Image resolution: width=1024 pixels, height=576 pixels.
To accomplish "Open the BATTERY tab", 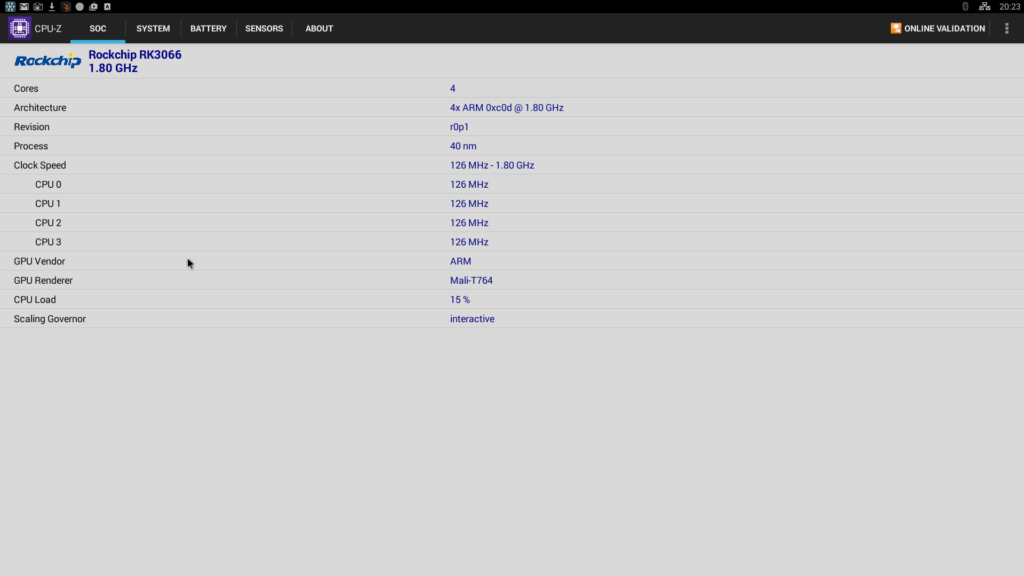I will [x=208, y=29].
